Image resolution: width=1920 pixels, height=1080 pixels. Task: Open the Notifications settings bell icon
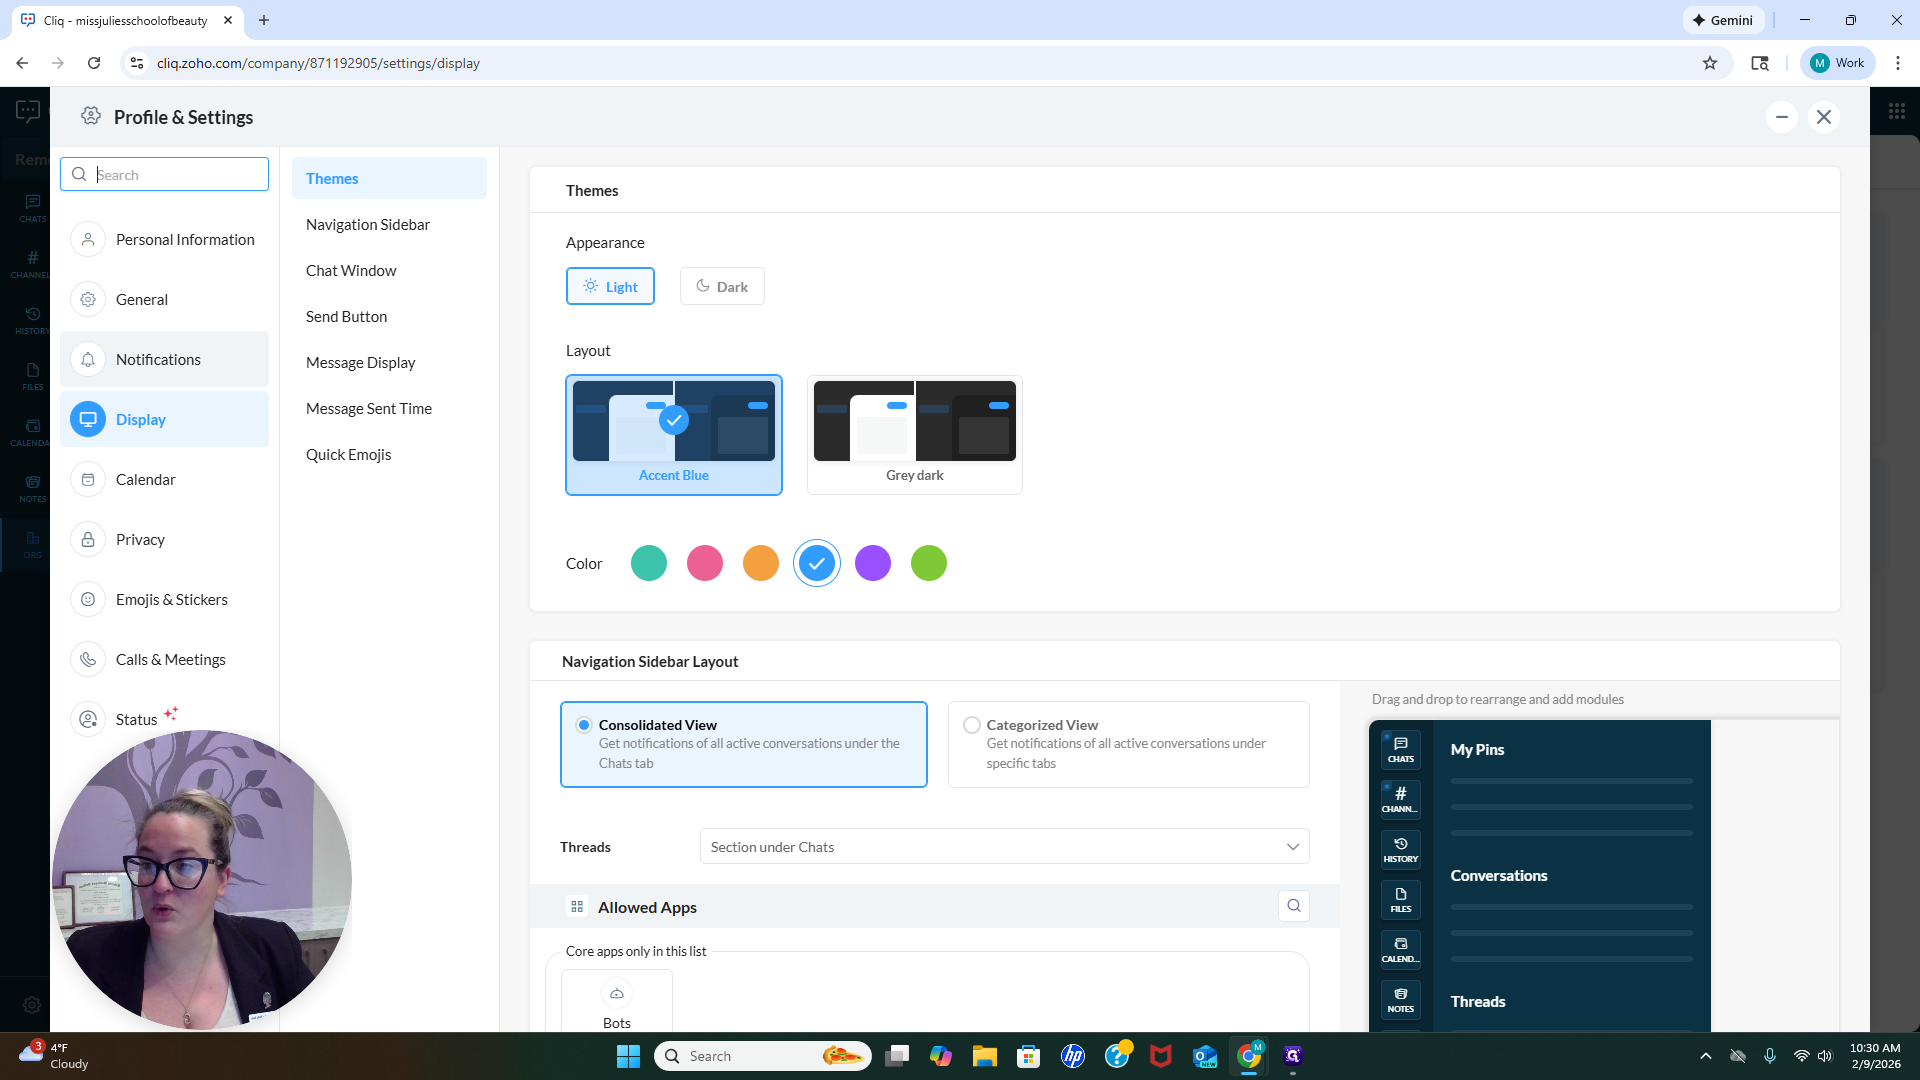pyautogui.click(x=88, y=360)
